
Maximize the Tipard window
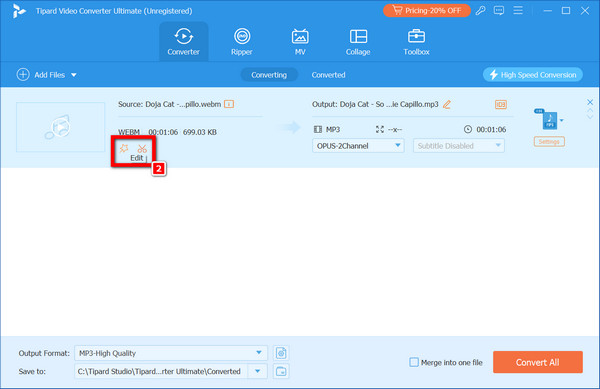pos(566,11)
